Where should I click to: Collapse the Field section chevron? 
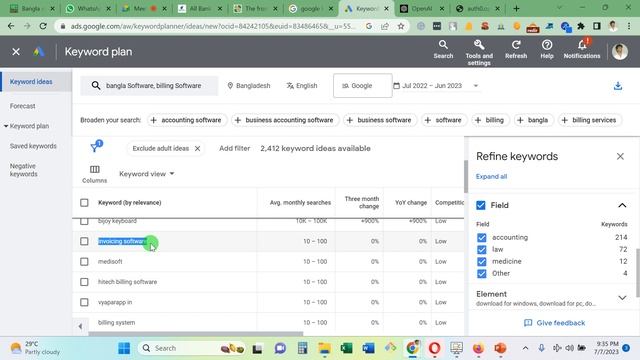coord(622,205)
